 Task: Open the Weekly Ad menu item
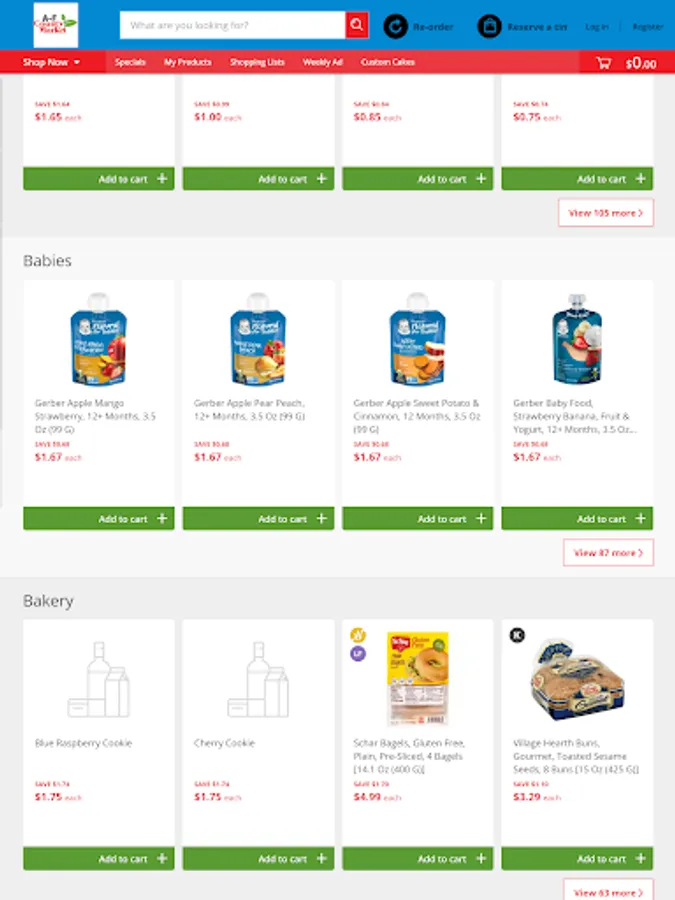(322, 62)
